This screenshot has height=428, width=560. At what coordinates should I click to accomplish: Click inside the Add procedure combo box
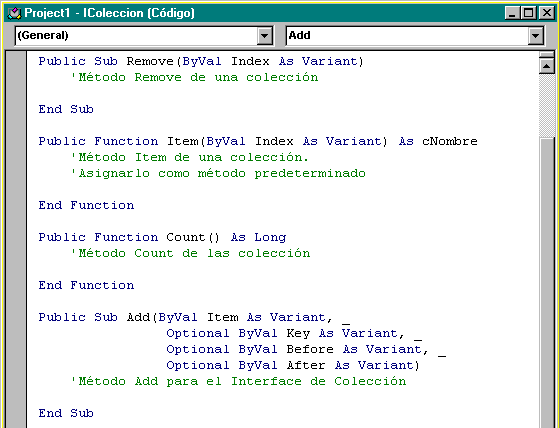(x=407, y=36)
